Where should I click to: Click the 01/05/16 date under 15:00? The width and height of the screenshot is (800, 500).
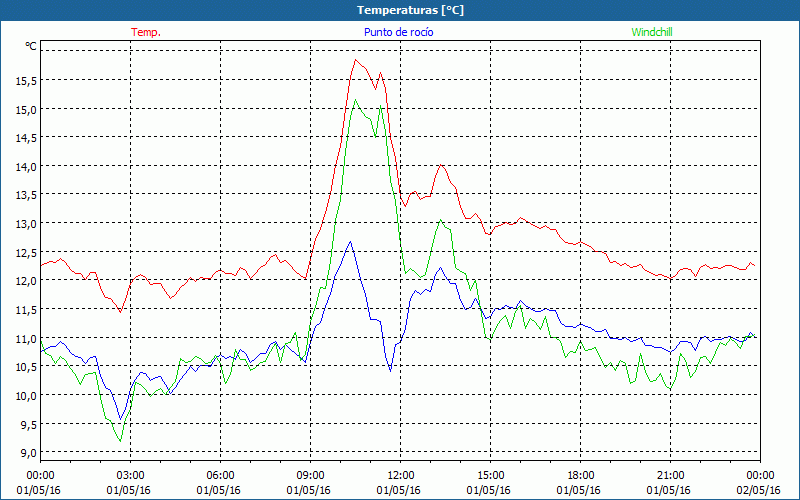click(489, 490)
